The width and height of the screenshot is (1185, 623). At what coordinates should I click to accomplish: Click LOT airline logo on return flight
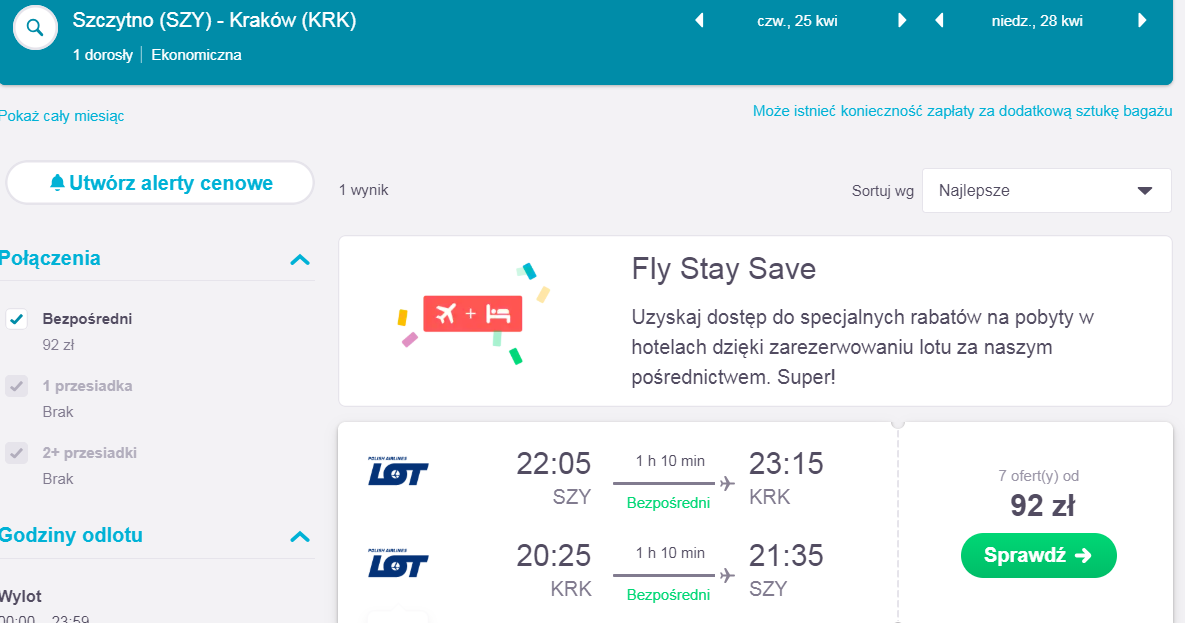tap(398, 563)
